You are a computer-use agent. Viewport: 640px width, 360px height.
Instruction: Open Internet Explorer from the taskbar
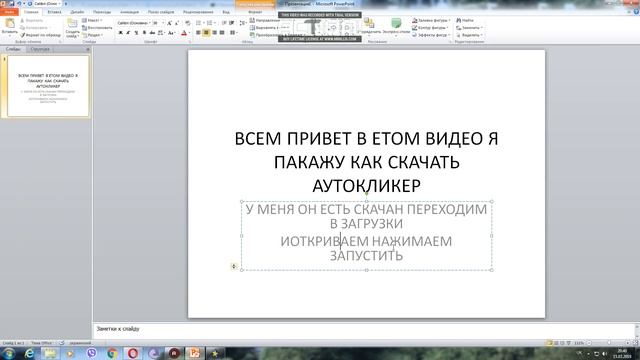point(29,353)
